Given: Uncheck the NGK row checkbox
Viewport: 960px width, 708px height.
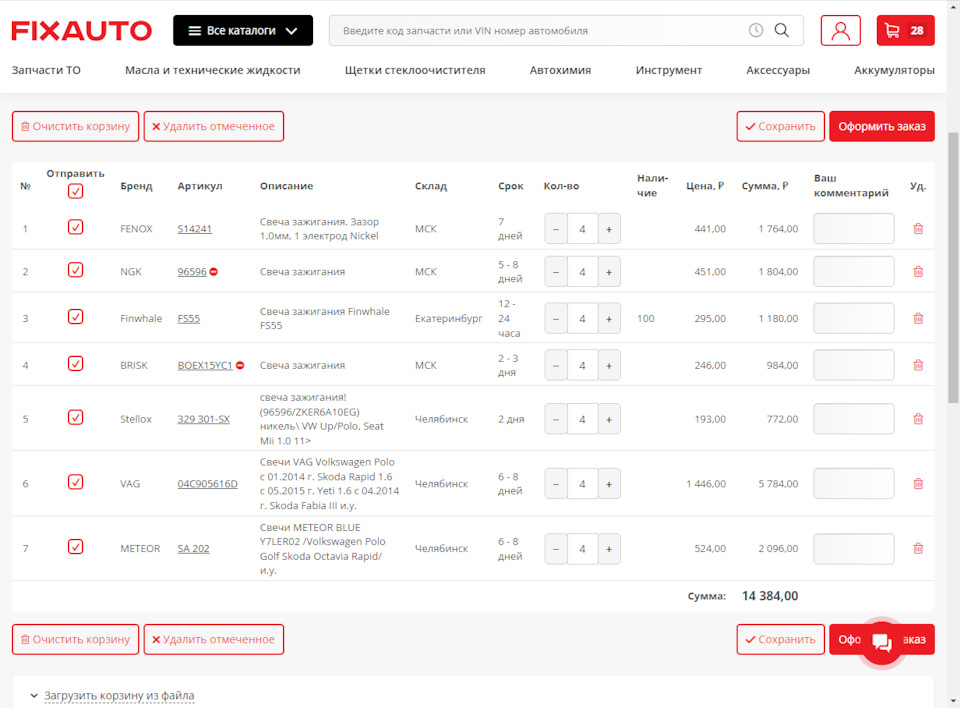Looking at the screenshot, I should (x=75, y=269).
